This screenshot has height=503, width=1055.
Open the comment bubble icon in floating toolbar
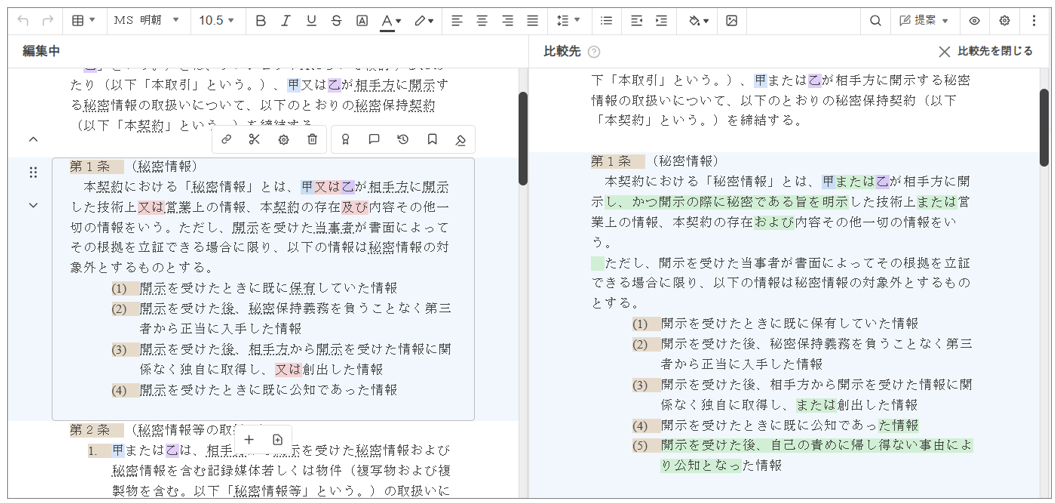click(374, 140)
